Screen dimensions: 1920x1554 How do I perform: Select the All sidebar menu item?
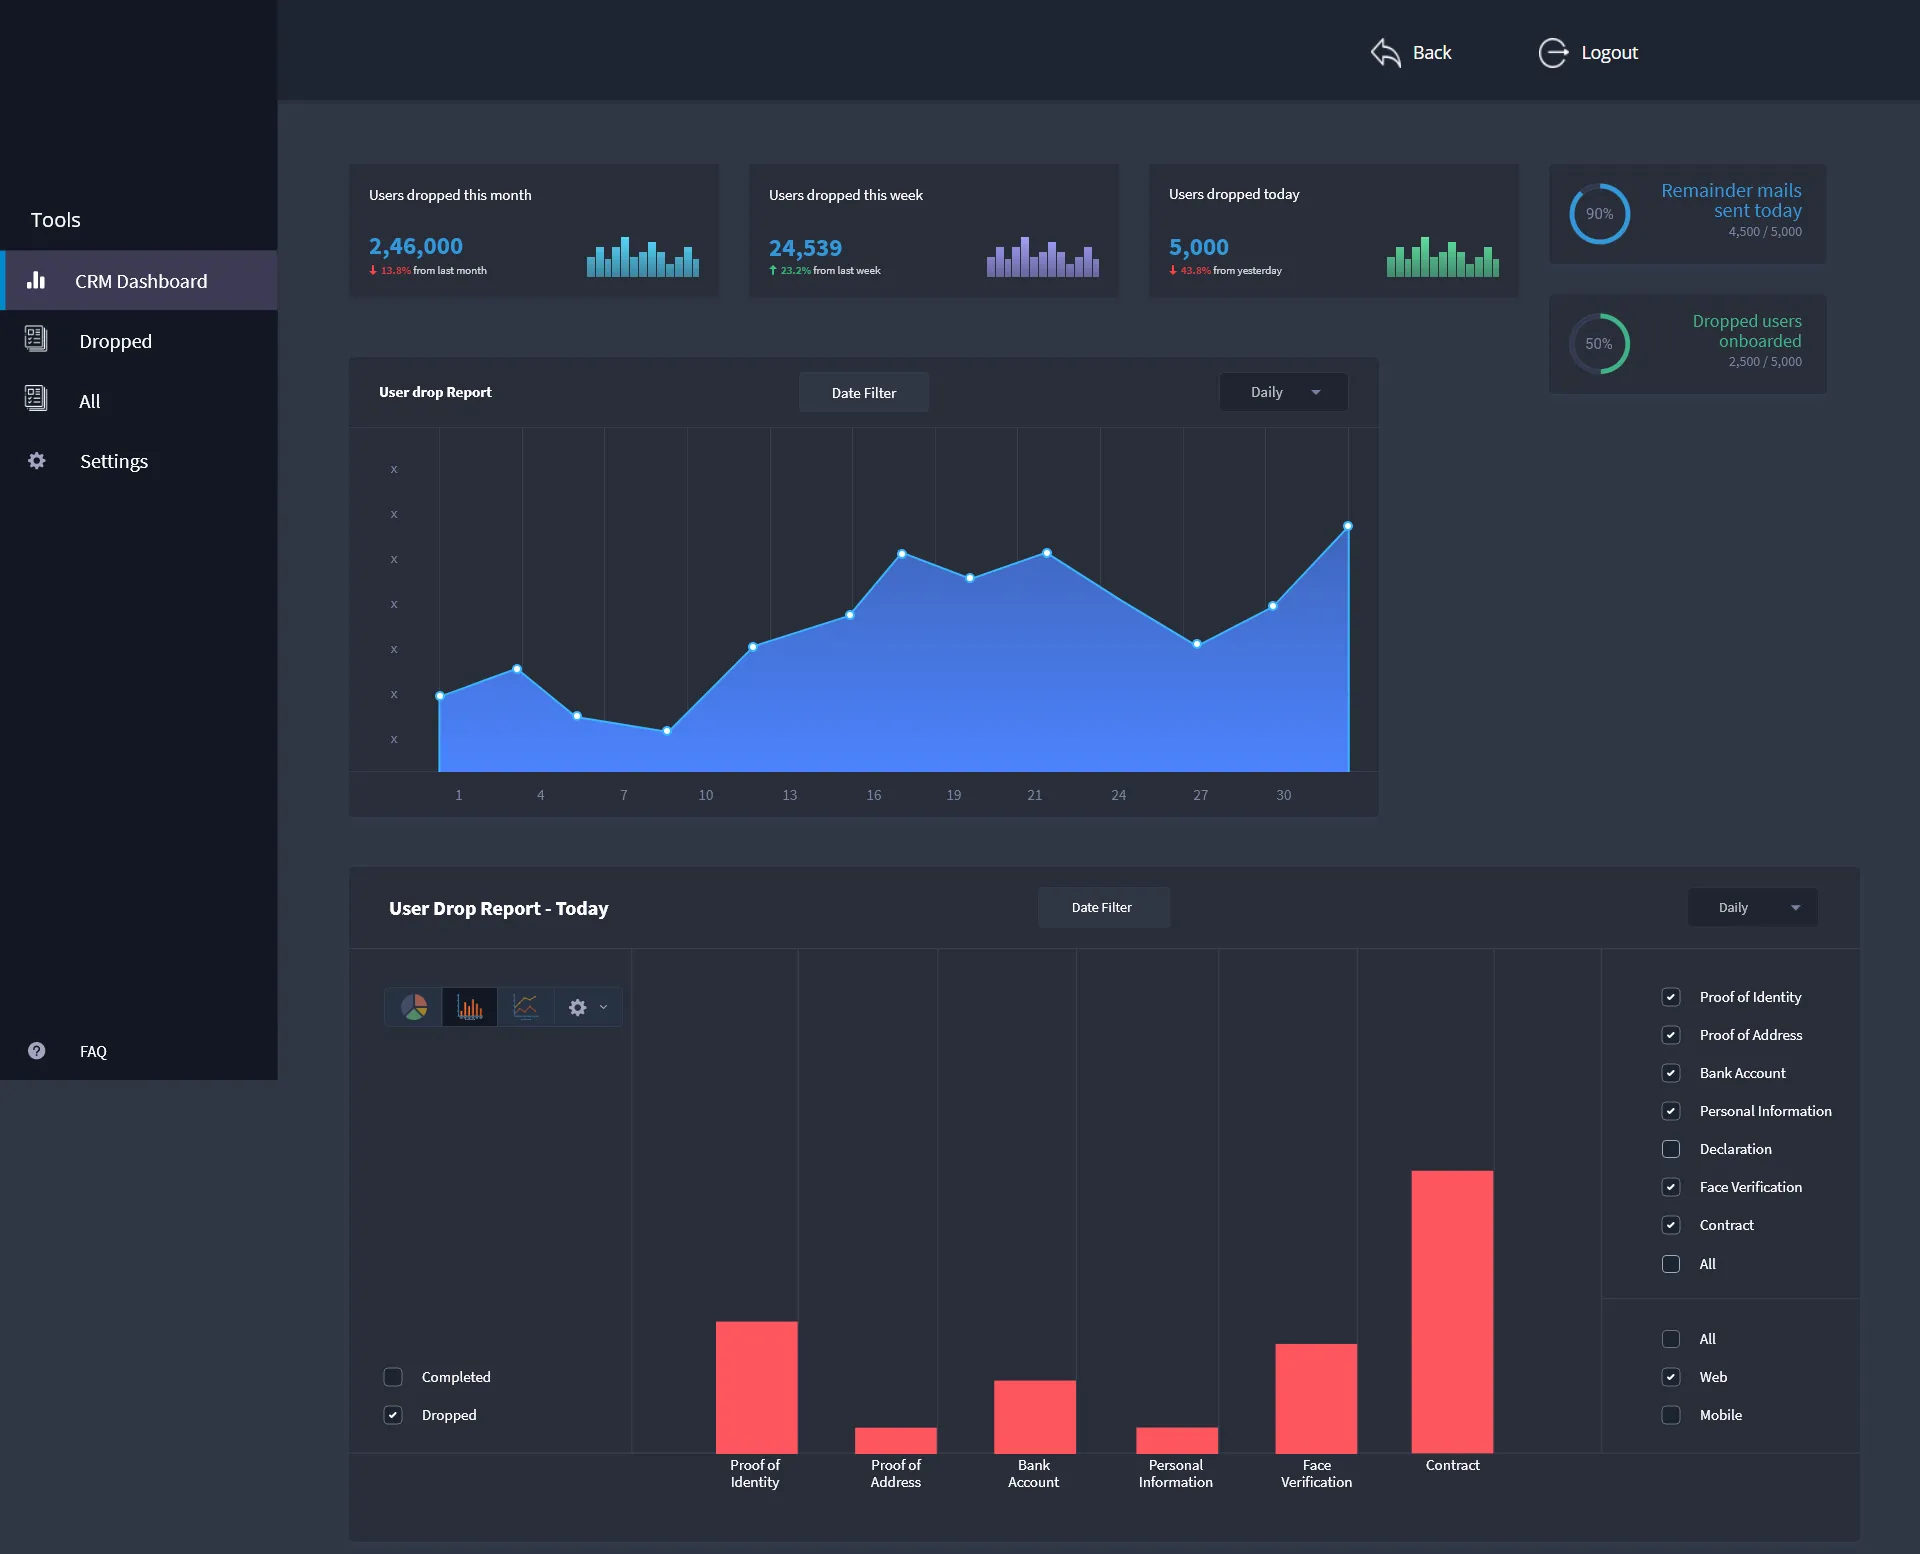[89, 401]
